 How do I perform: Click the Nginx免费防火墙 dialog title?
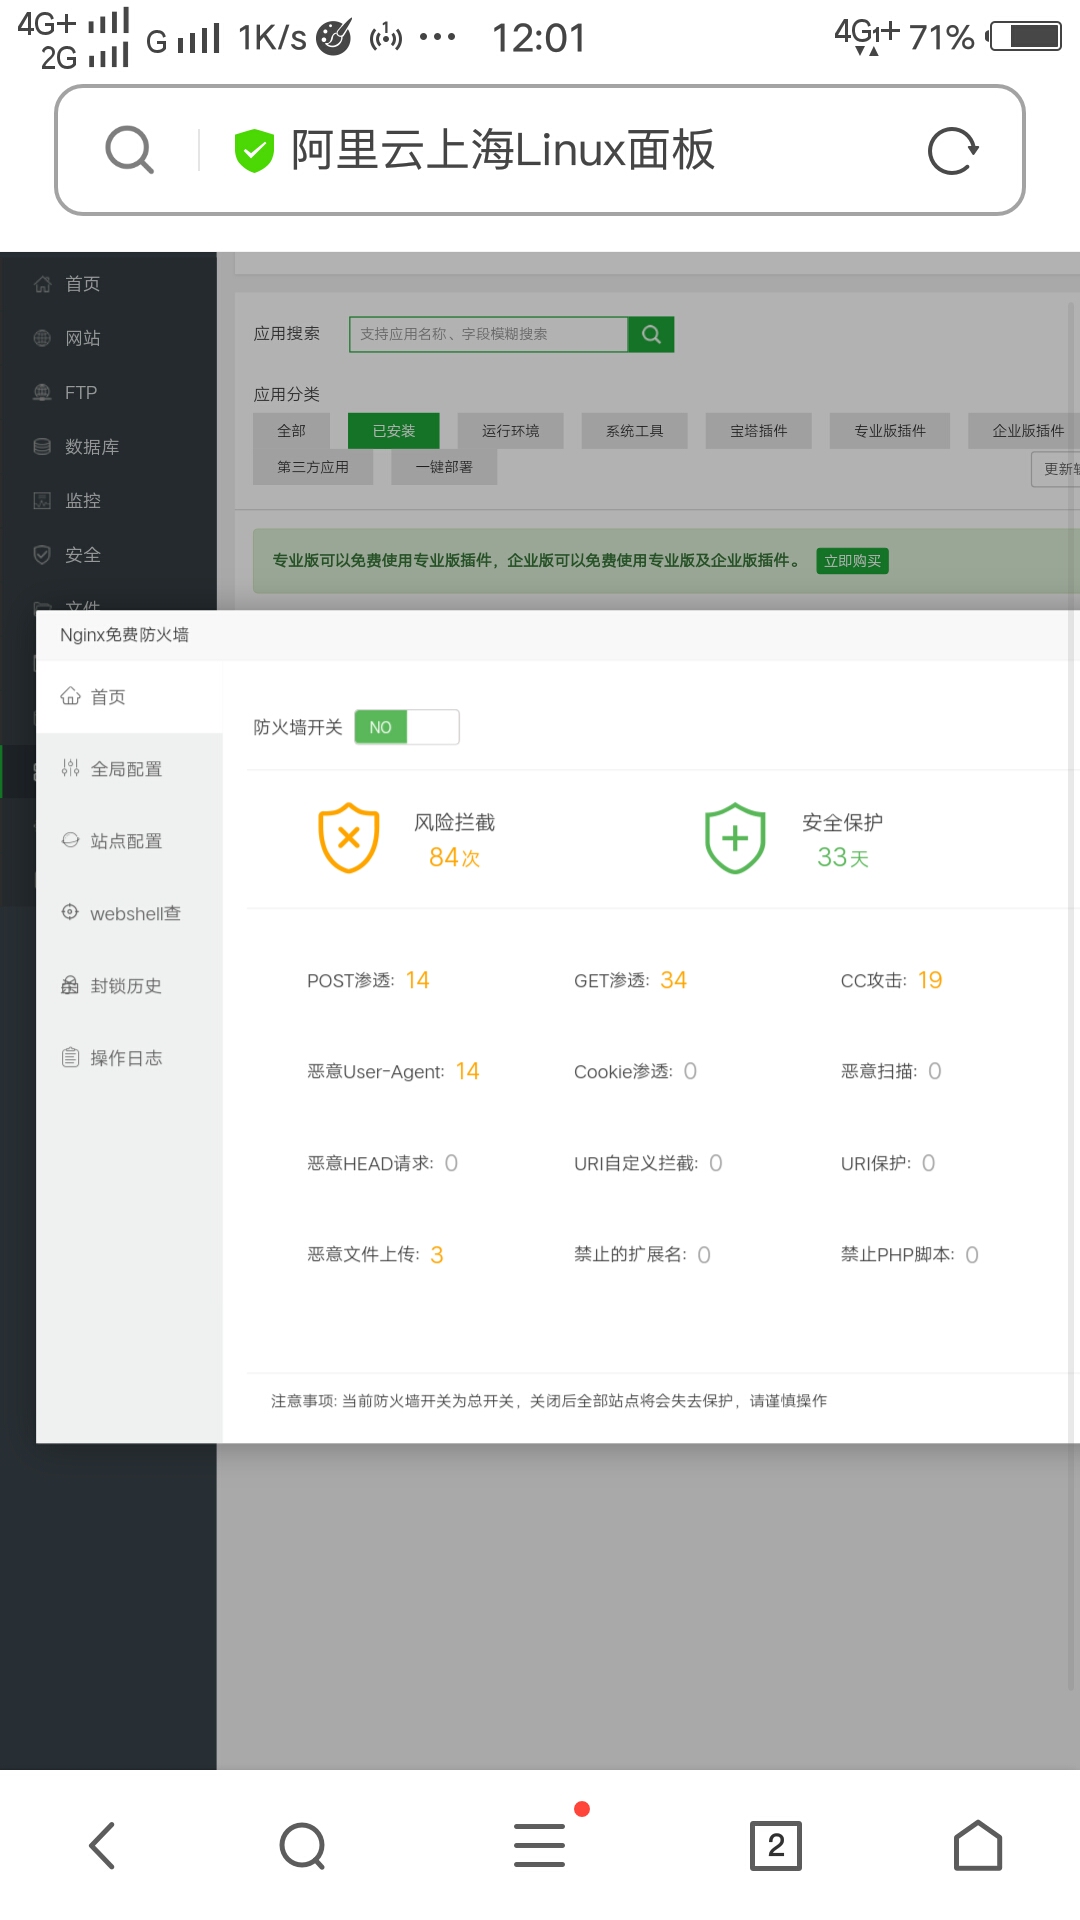click(124, 635)
